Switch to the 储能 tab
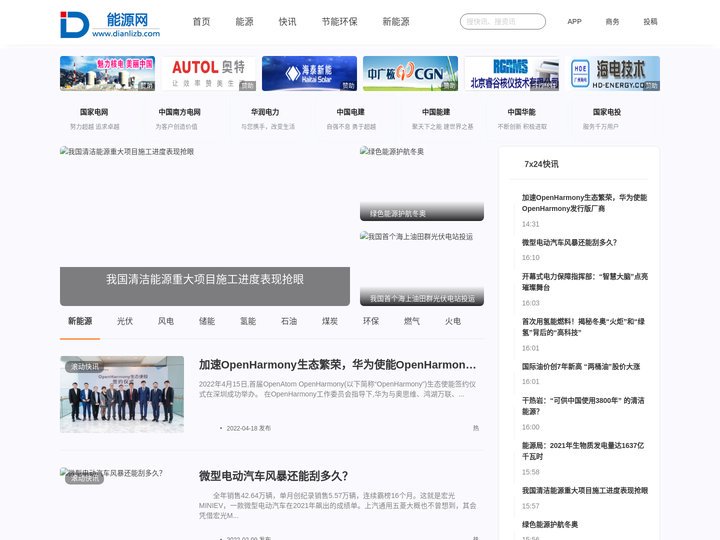 [x=207, y=321]
